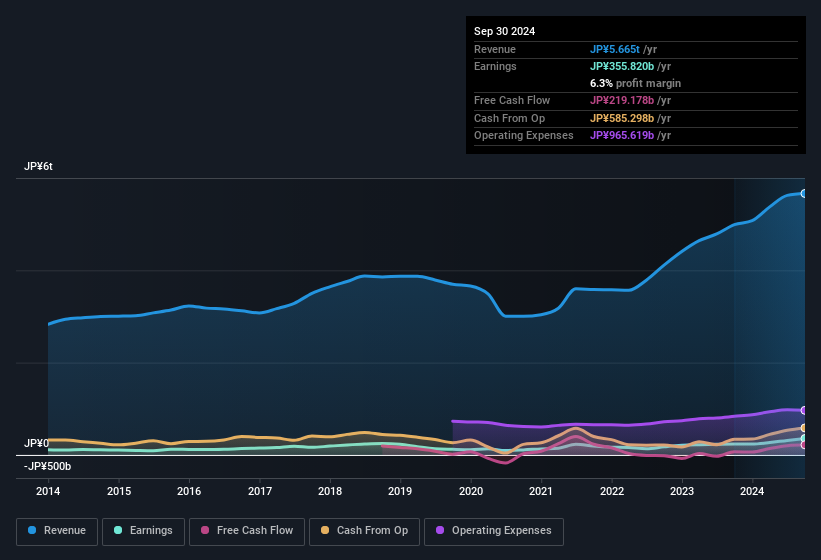This screenshot has height=560, width=821.
Task: Click the orange Cash From Op legend dot
Action: click(326, 530)
